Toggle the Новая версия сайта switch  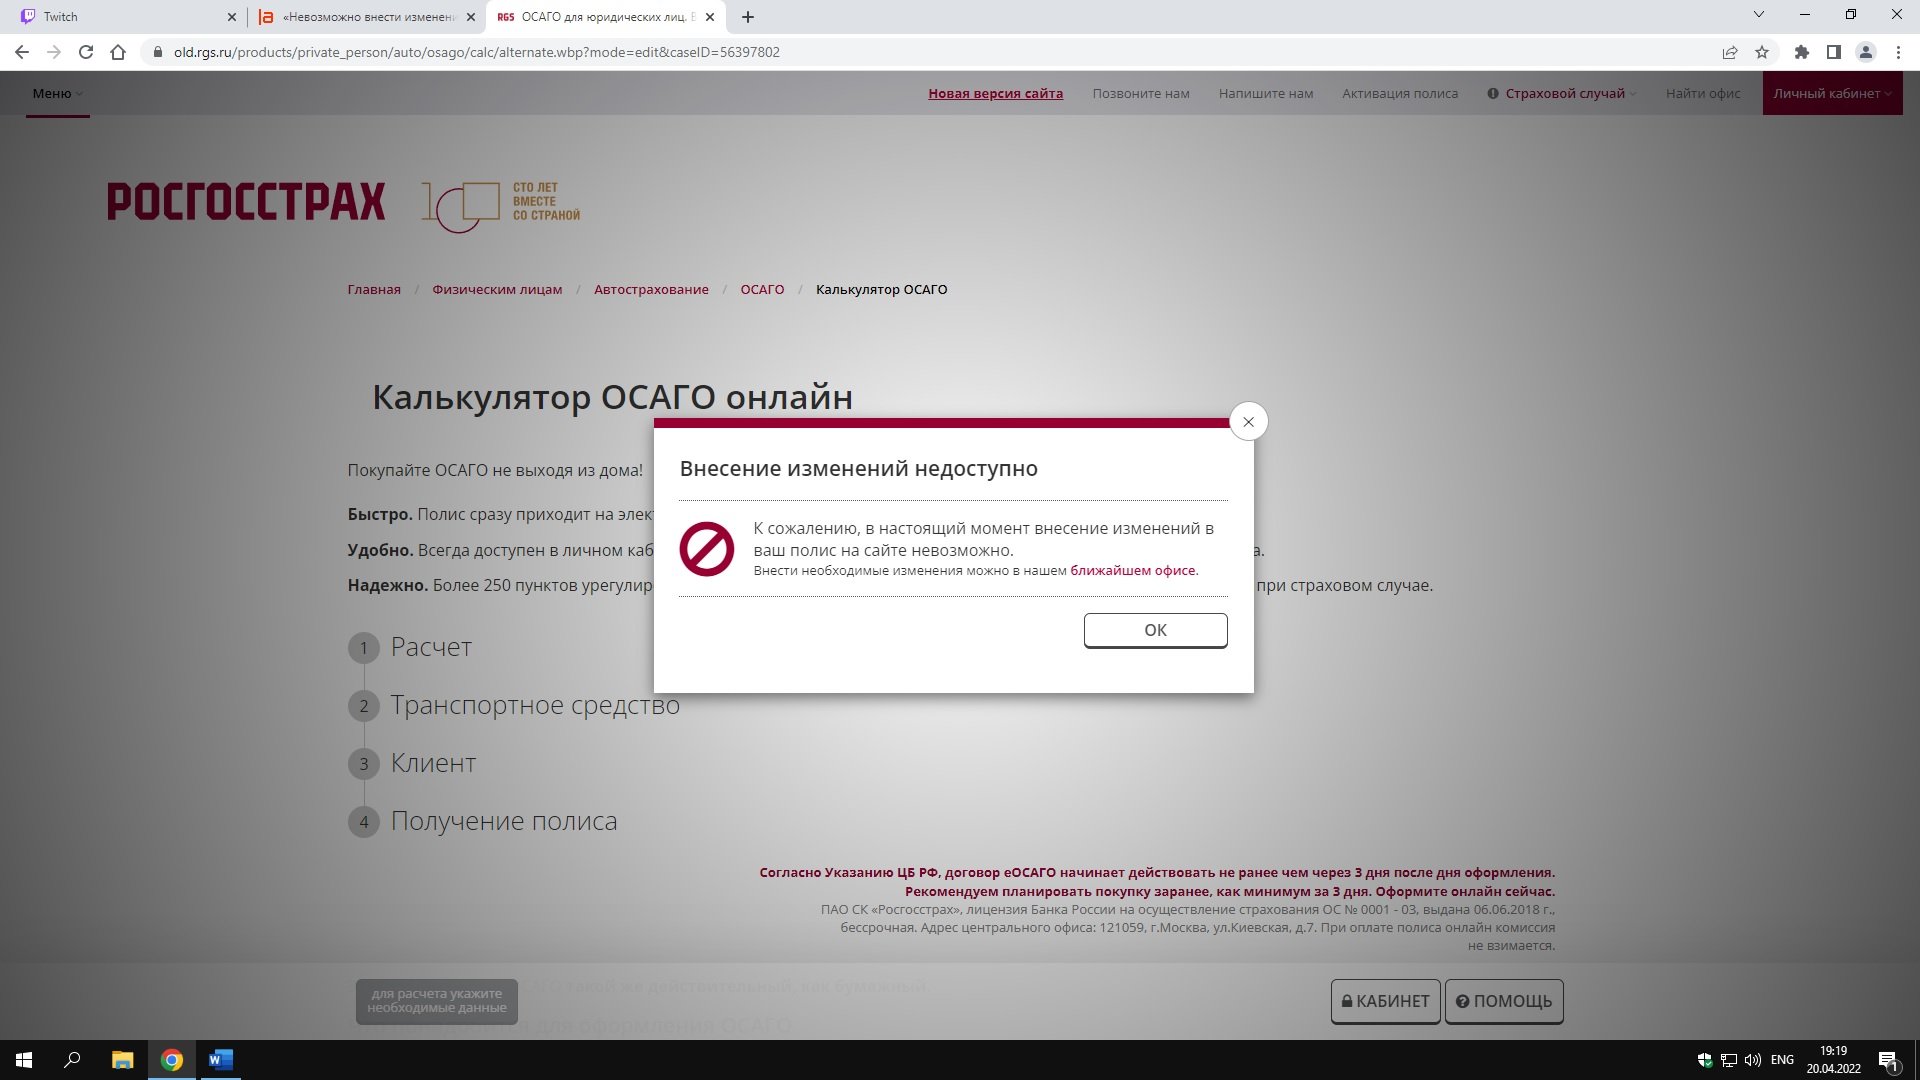click(x=996, y=92)
